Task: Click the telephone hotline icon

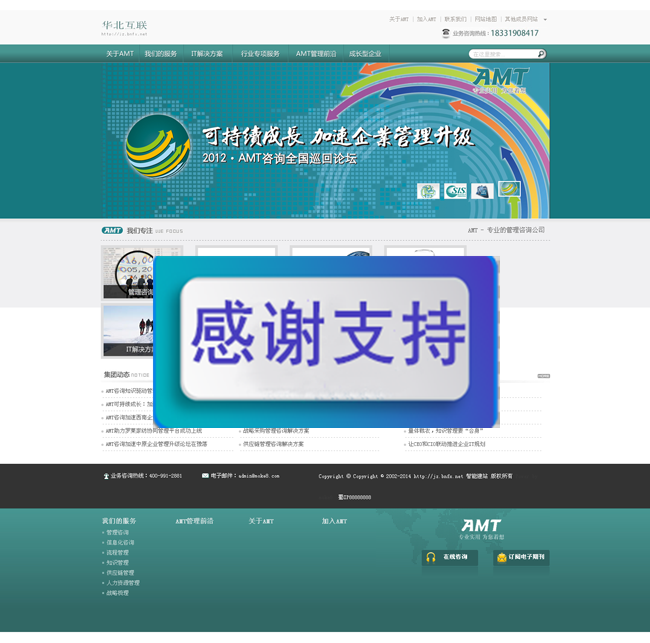Action: click(446, 33)
